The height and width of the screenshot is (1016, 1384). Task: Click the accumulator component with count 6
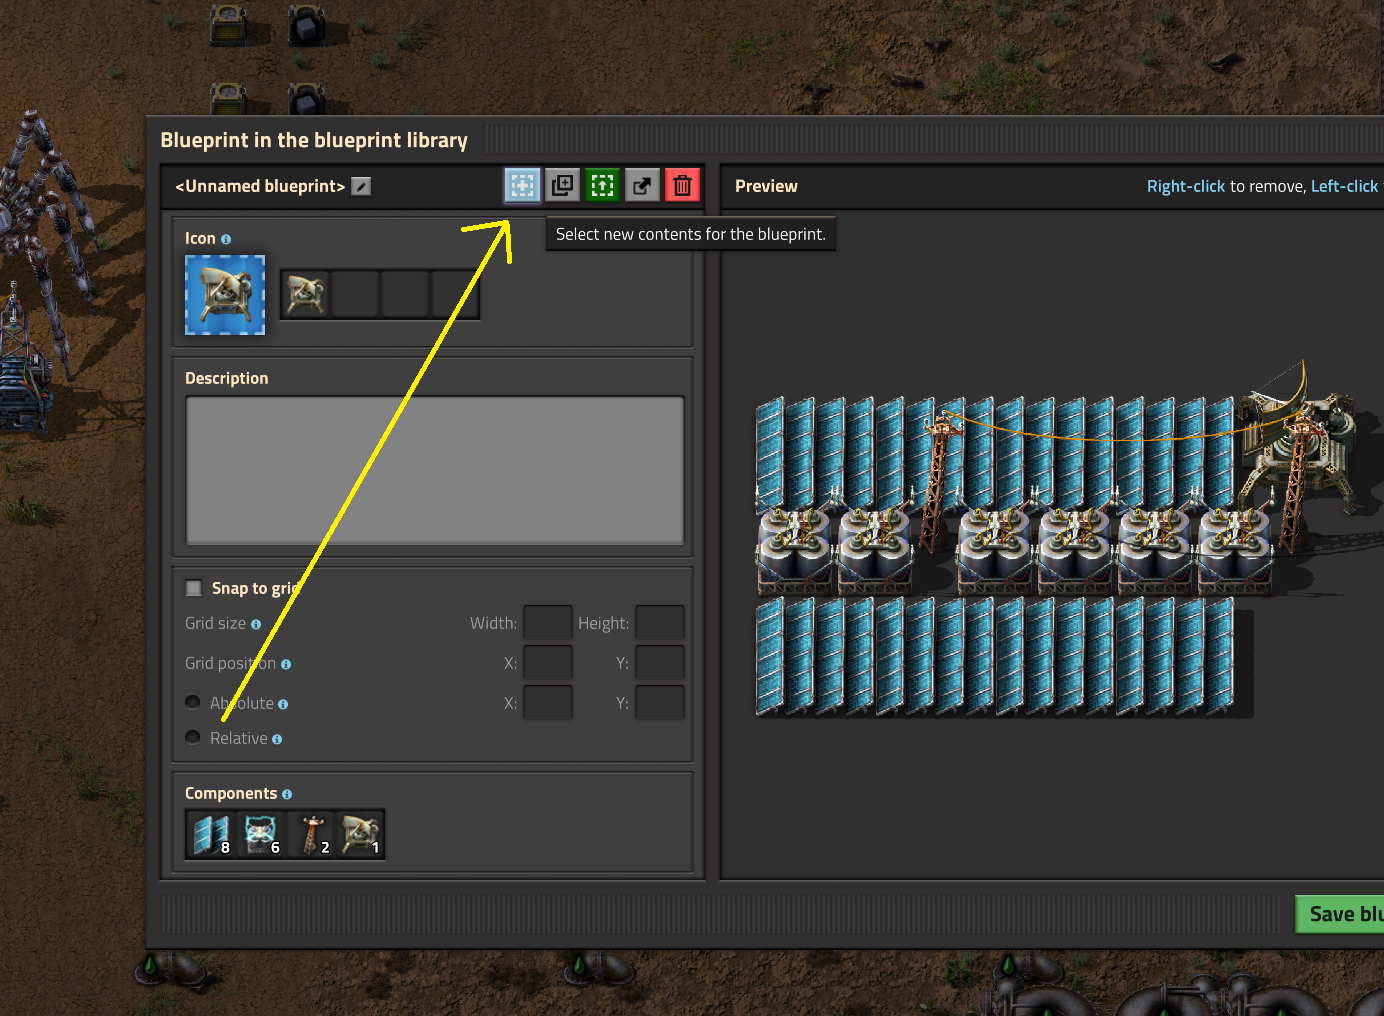tap(261, 834)
